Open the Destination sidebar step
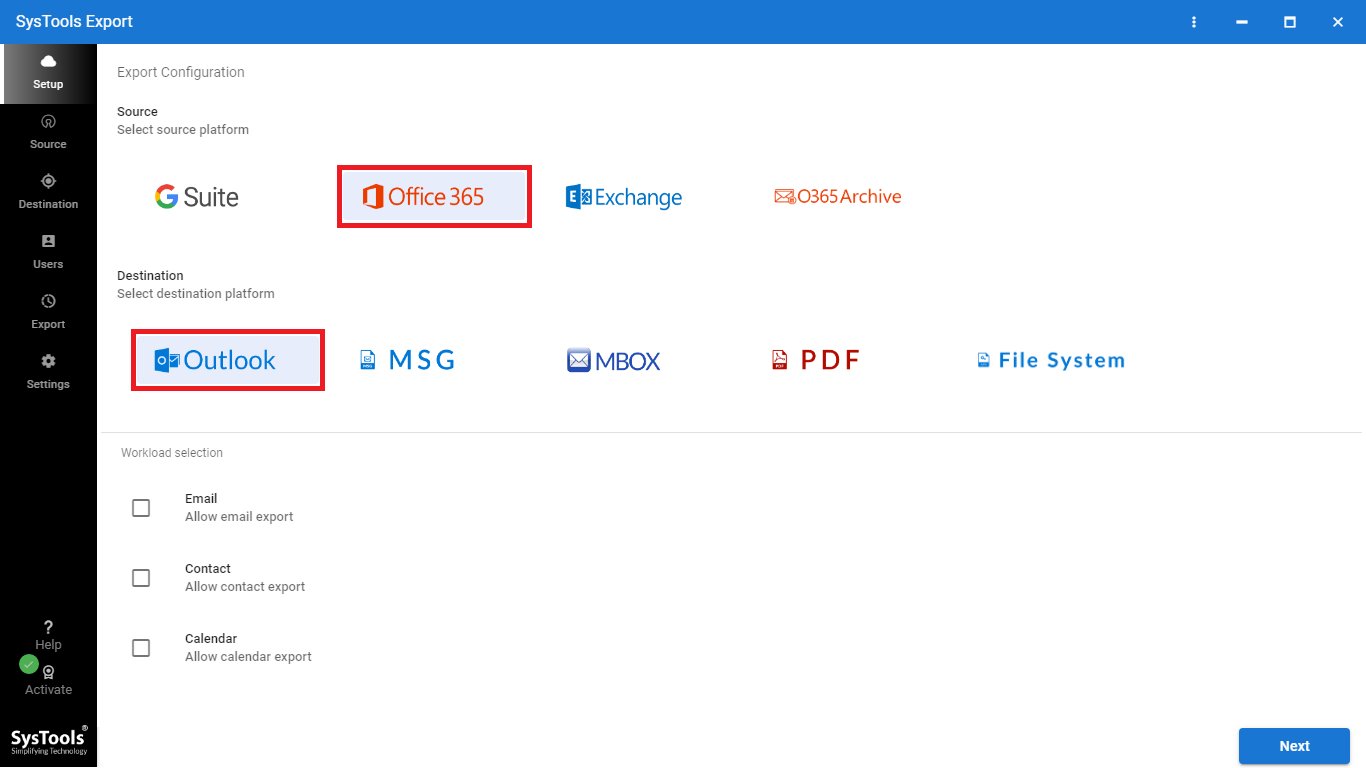1366x768 pixels. pos(48,193)
